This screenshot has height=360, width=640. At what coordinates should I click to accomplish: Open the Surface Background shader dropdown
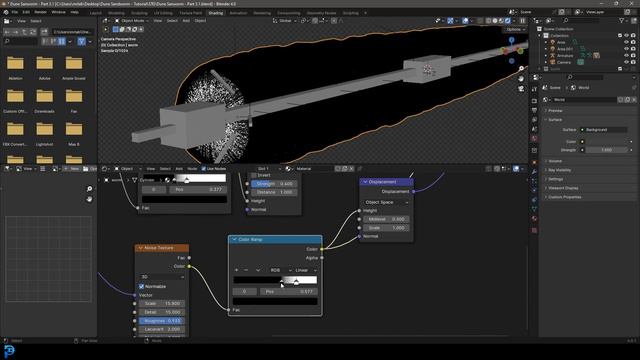[x=604, y=130]
